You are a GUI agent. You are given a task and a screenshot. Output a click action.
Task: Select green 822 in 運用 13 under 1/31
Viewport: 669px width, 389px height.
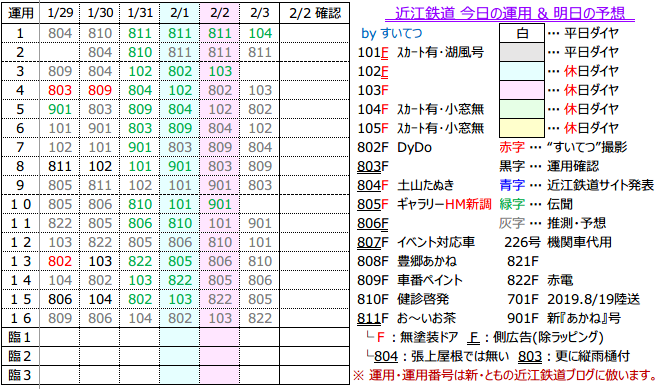(140, 261)
